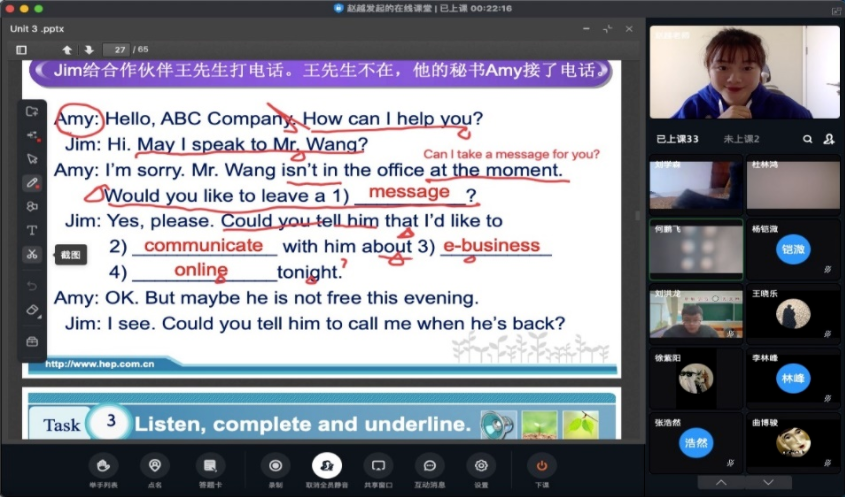Screen dimensions: 845x497
Task: Click the Unit 3 .pptx title
Action: pos(37,29)
